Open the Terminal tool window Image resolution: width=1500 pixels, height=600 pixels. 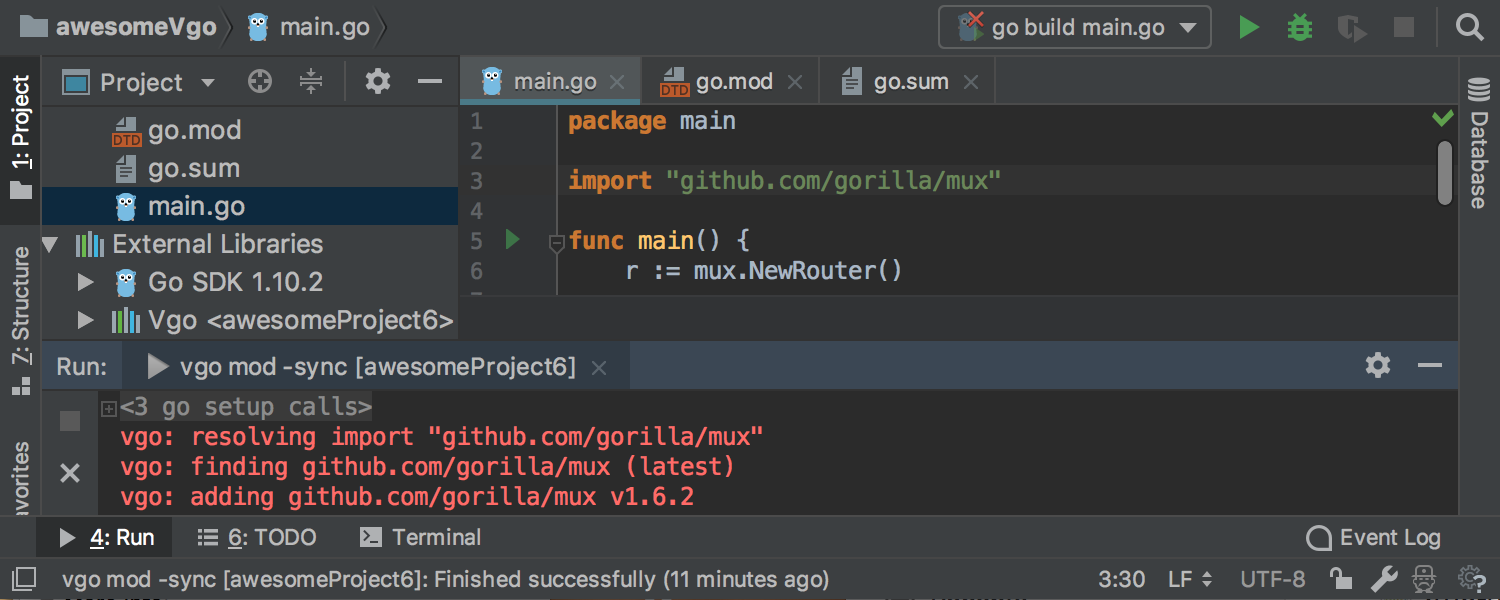coord(420,538)
